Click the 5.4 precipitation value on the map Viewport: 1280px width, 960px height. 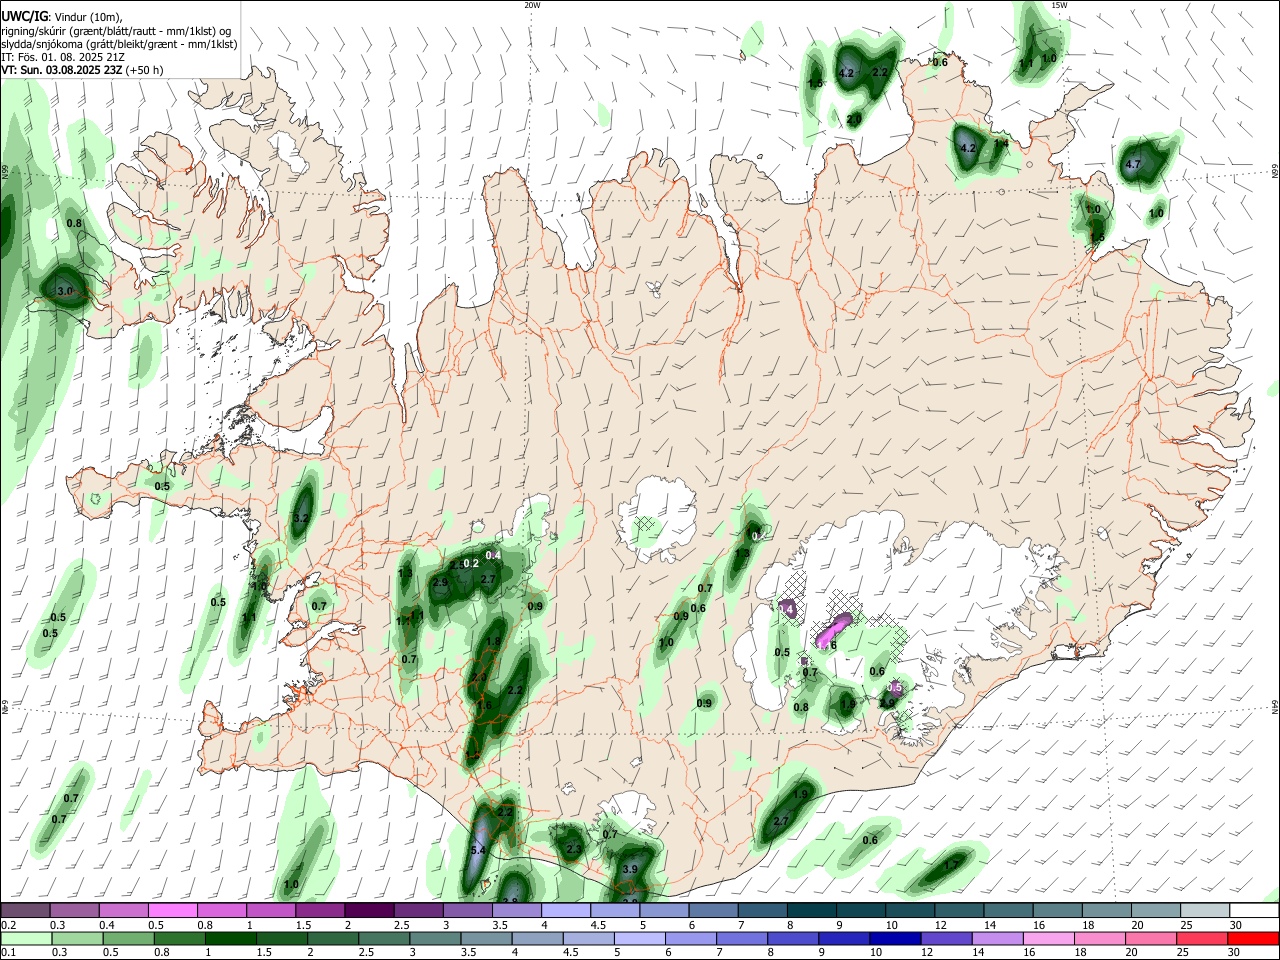point(477,851)
